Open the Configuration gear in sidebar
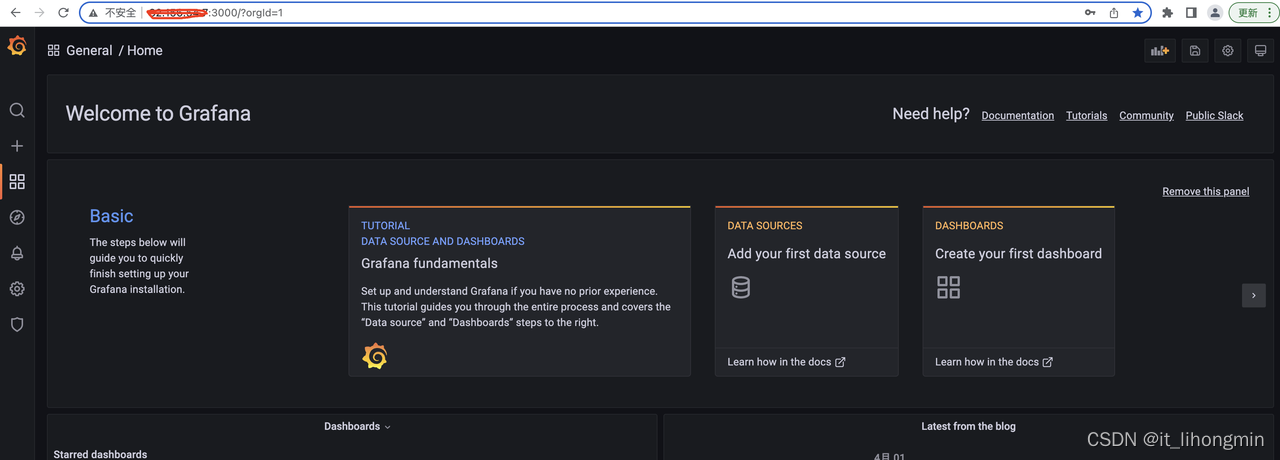 17,289
